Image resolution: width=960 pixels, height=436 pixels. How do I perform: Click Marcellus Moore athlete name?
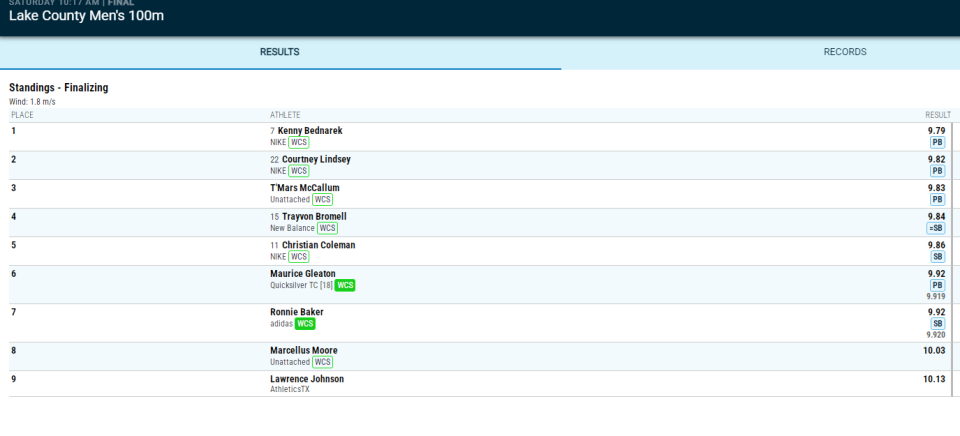(x=304, y=351)
